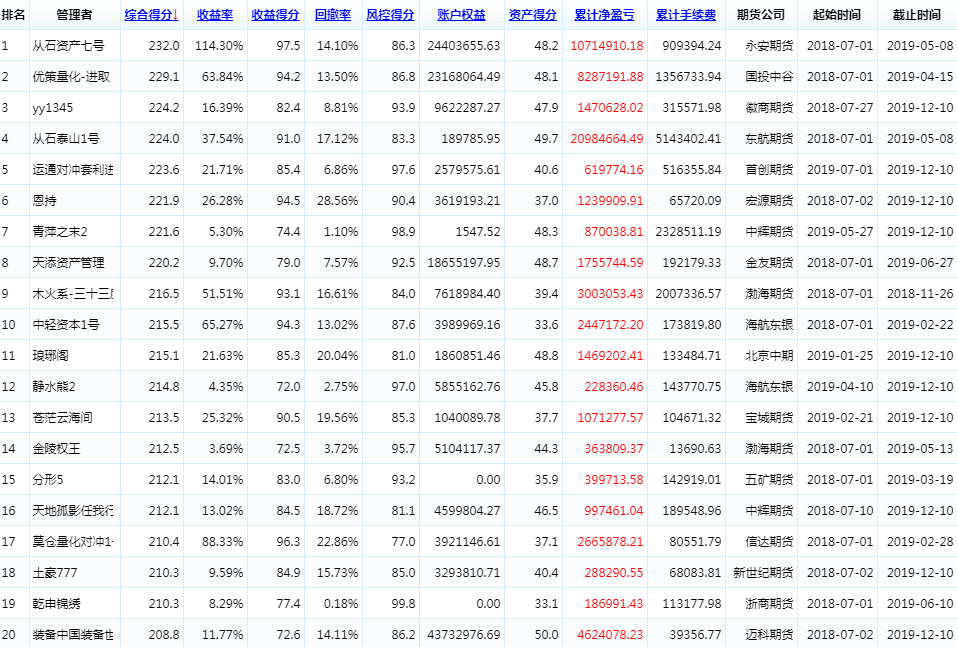
Task: Click the 资产得分 header link
Action: [533, 15]
